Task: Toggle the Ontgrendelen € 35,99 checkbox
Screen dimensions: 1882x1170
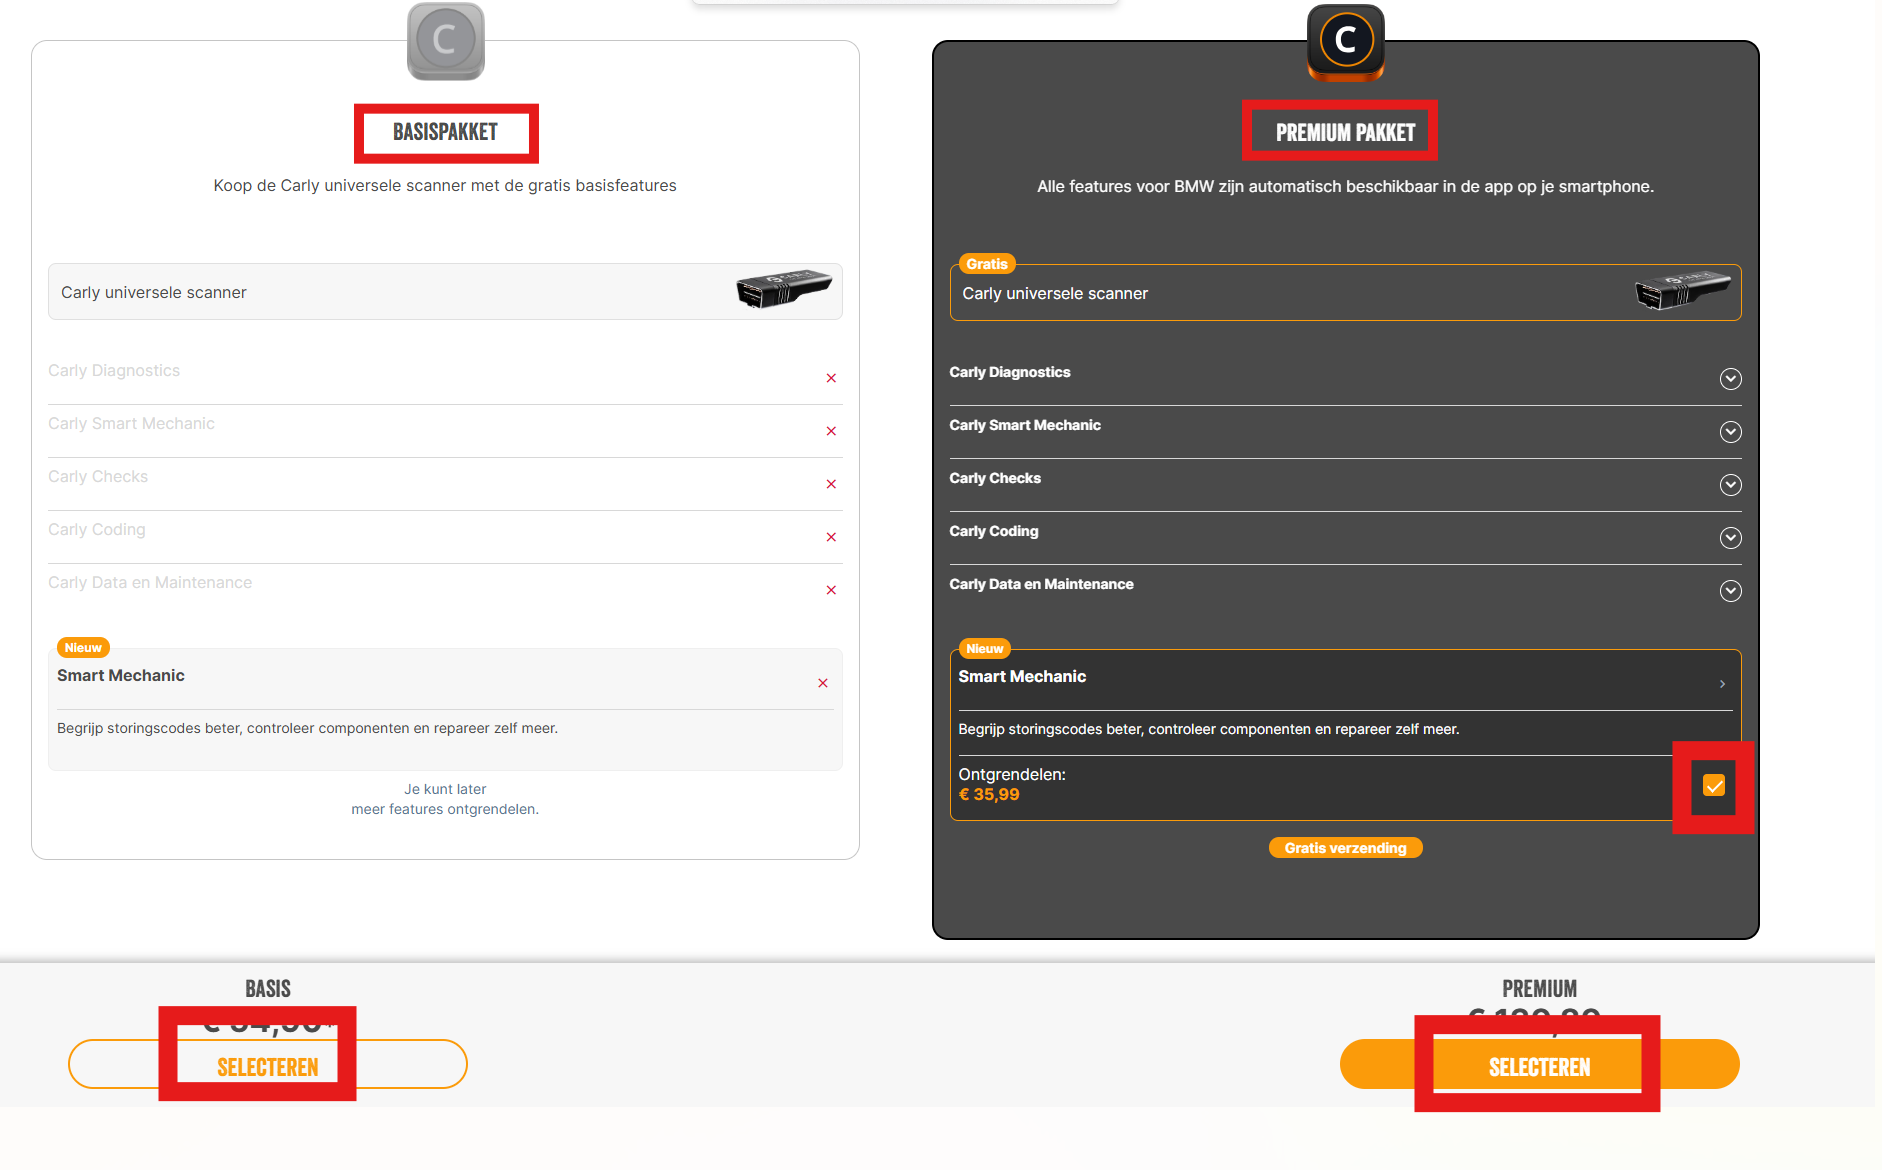Action: 1714,786
